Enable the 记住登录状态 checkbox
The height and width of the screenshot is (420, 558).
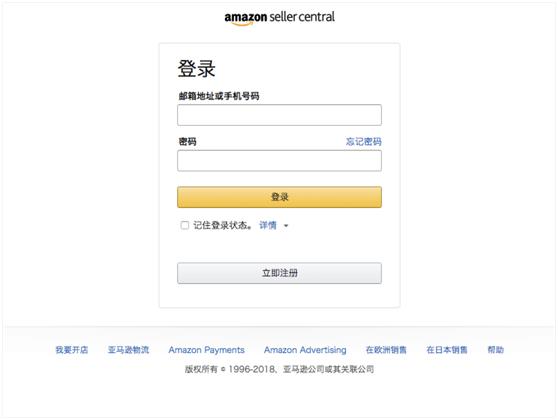185,225
